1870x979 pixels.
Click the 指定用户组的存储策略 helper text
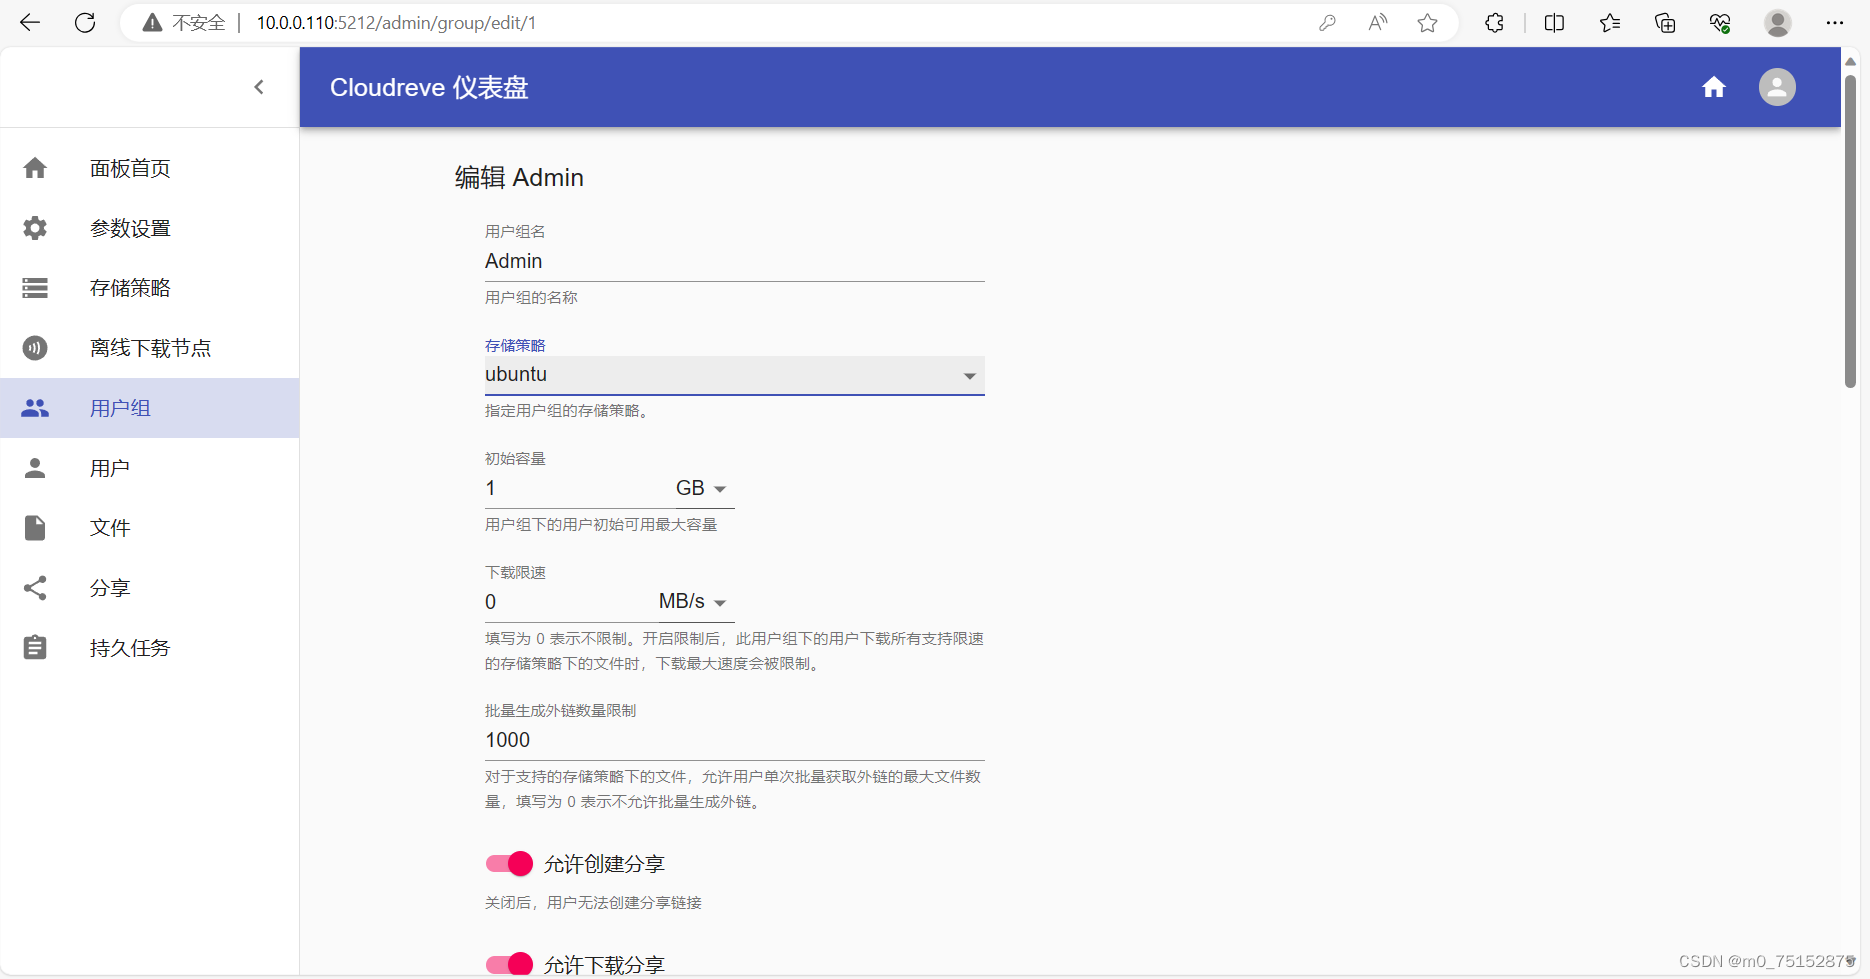567,410
